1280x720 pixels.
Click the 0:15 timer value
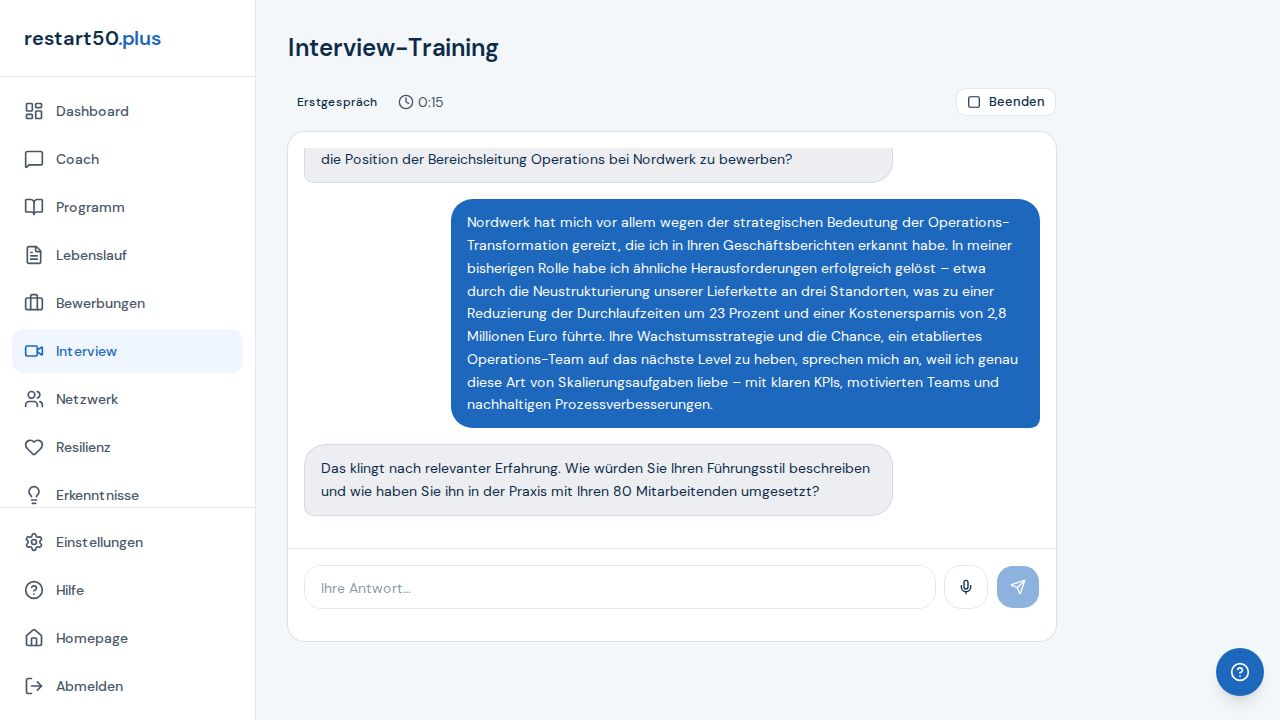point(431,102)
